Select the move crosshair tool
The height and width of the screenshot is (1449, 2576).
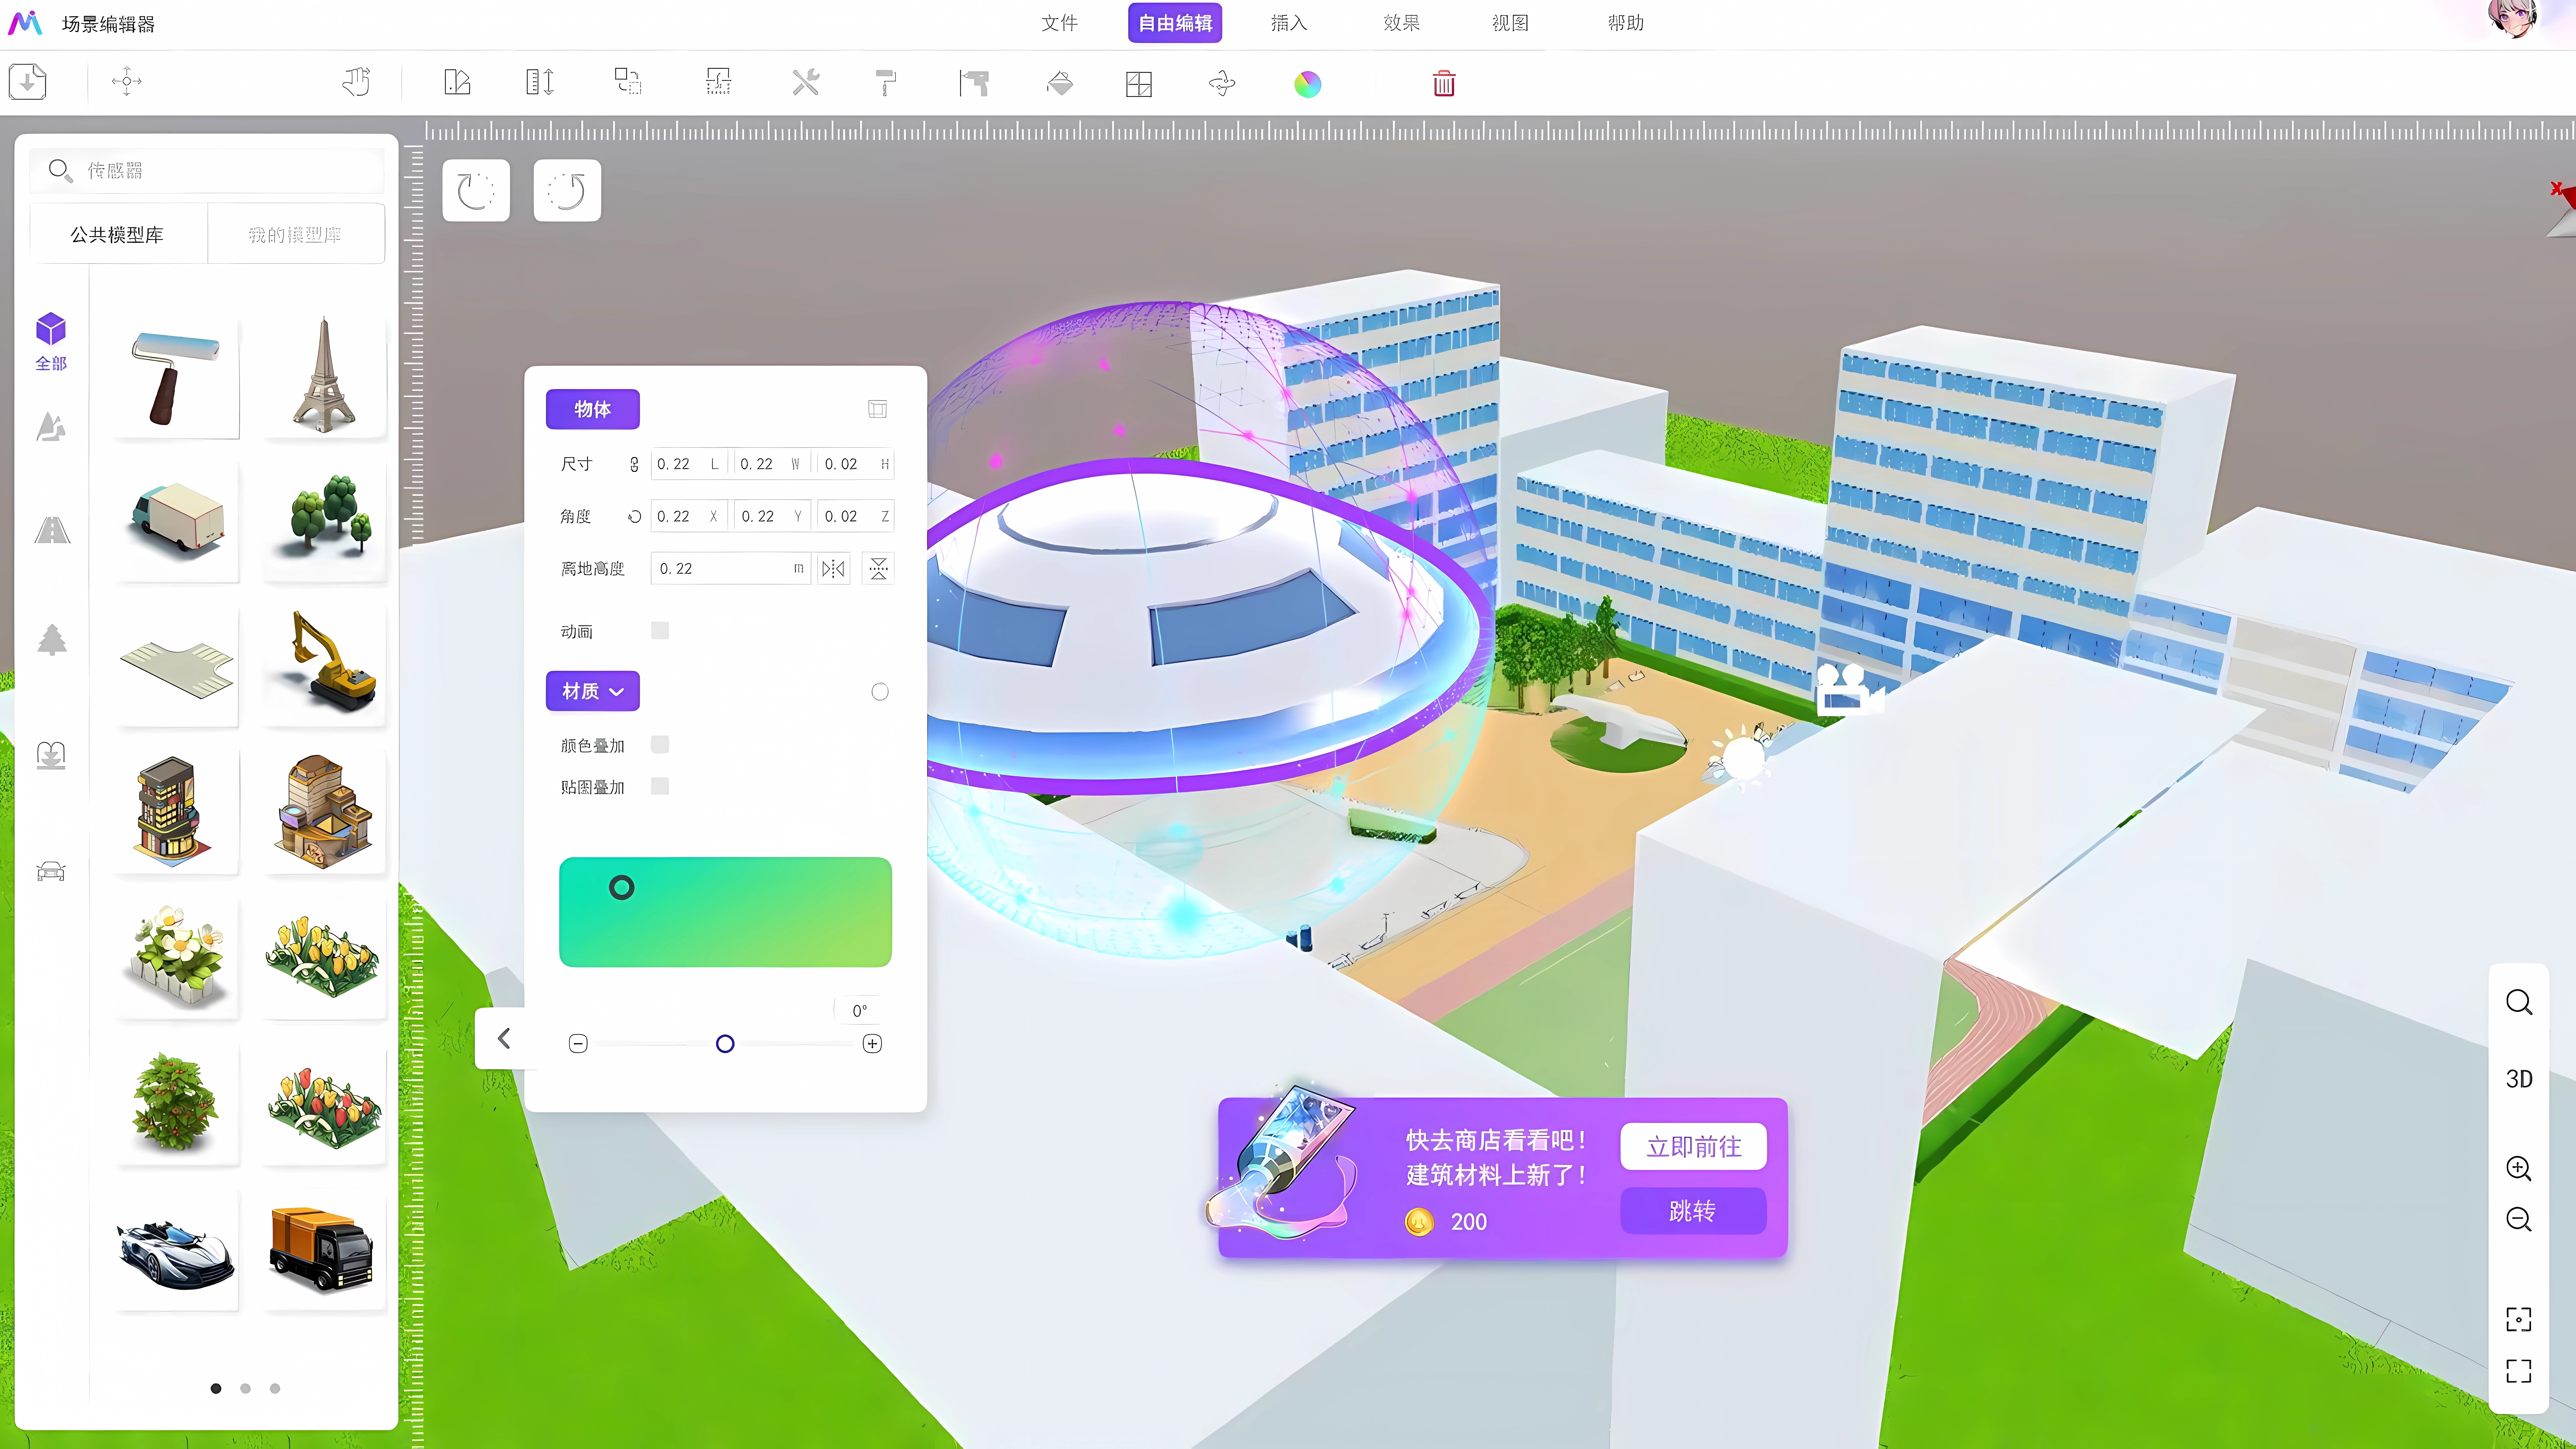pyautogui.click(x=127, y=82)
